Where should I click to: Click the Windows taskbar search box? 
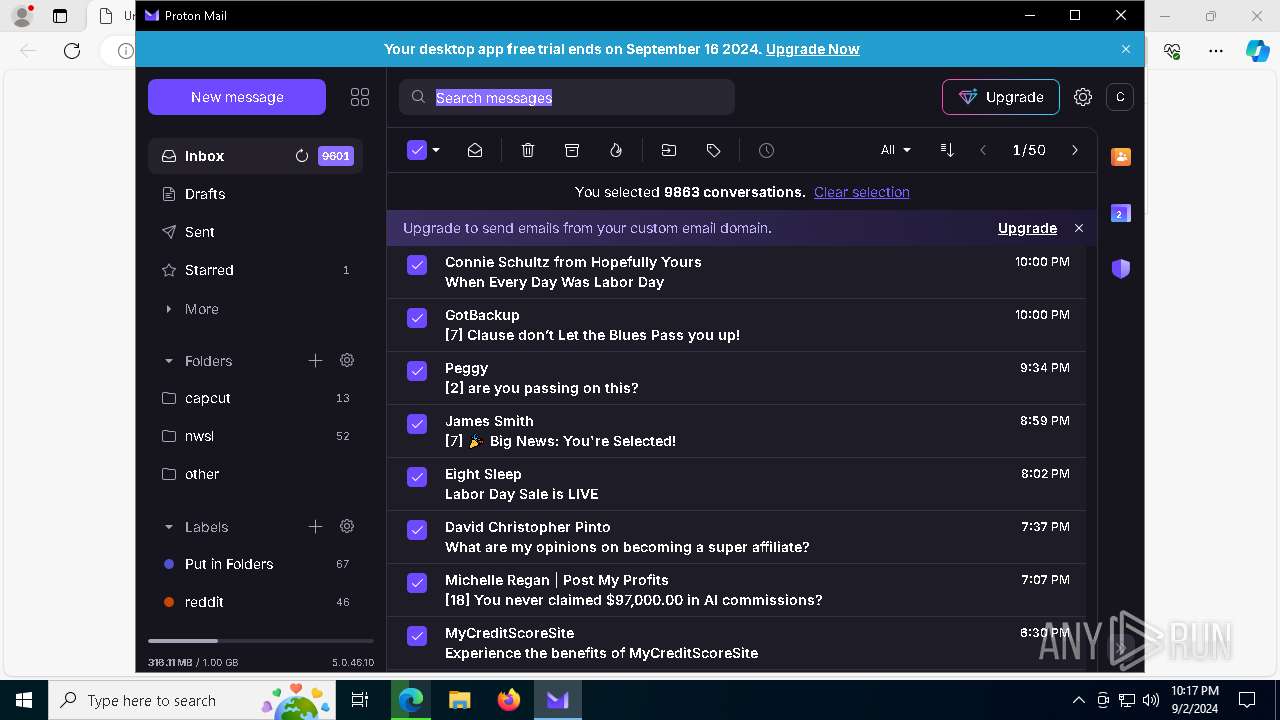192,700
